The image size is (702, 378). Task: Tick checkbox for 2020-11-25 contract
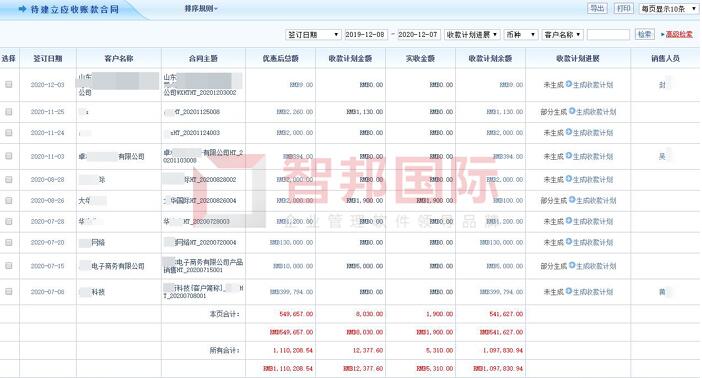point(9,112)
